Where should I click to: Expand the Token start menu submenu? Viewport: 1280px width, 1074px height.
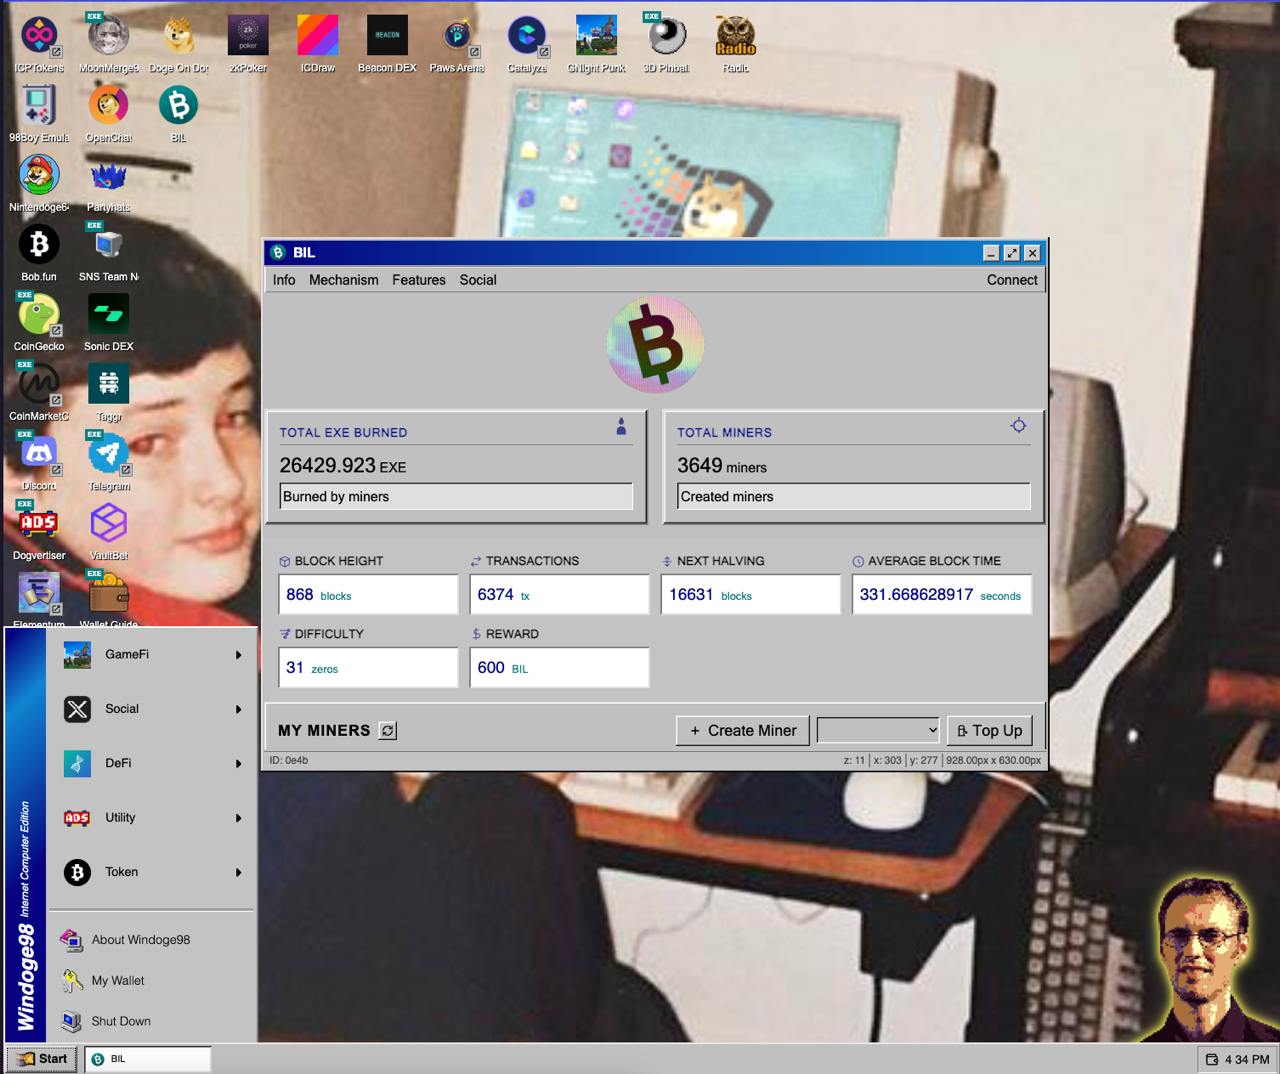click(x=150, y=872)
